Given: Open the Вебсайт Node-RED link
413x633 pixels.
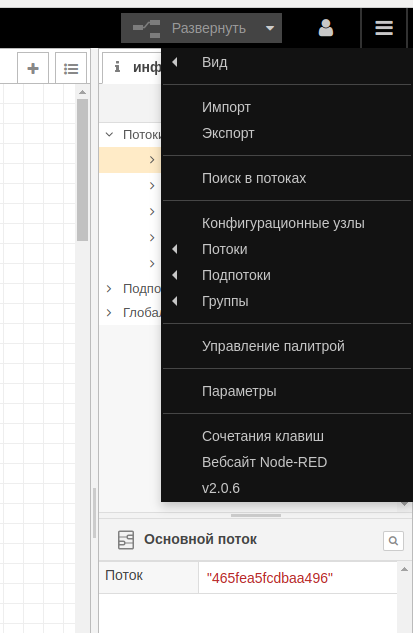Looking at the screenshot, I should pos(287,462).
